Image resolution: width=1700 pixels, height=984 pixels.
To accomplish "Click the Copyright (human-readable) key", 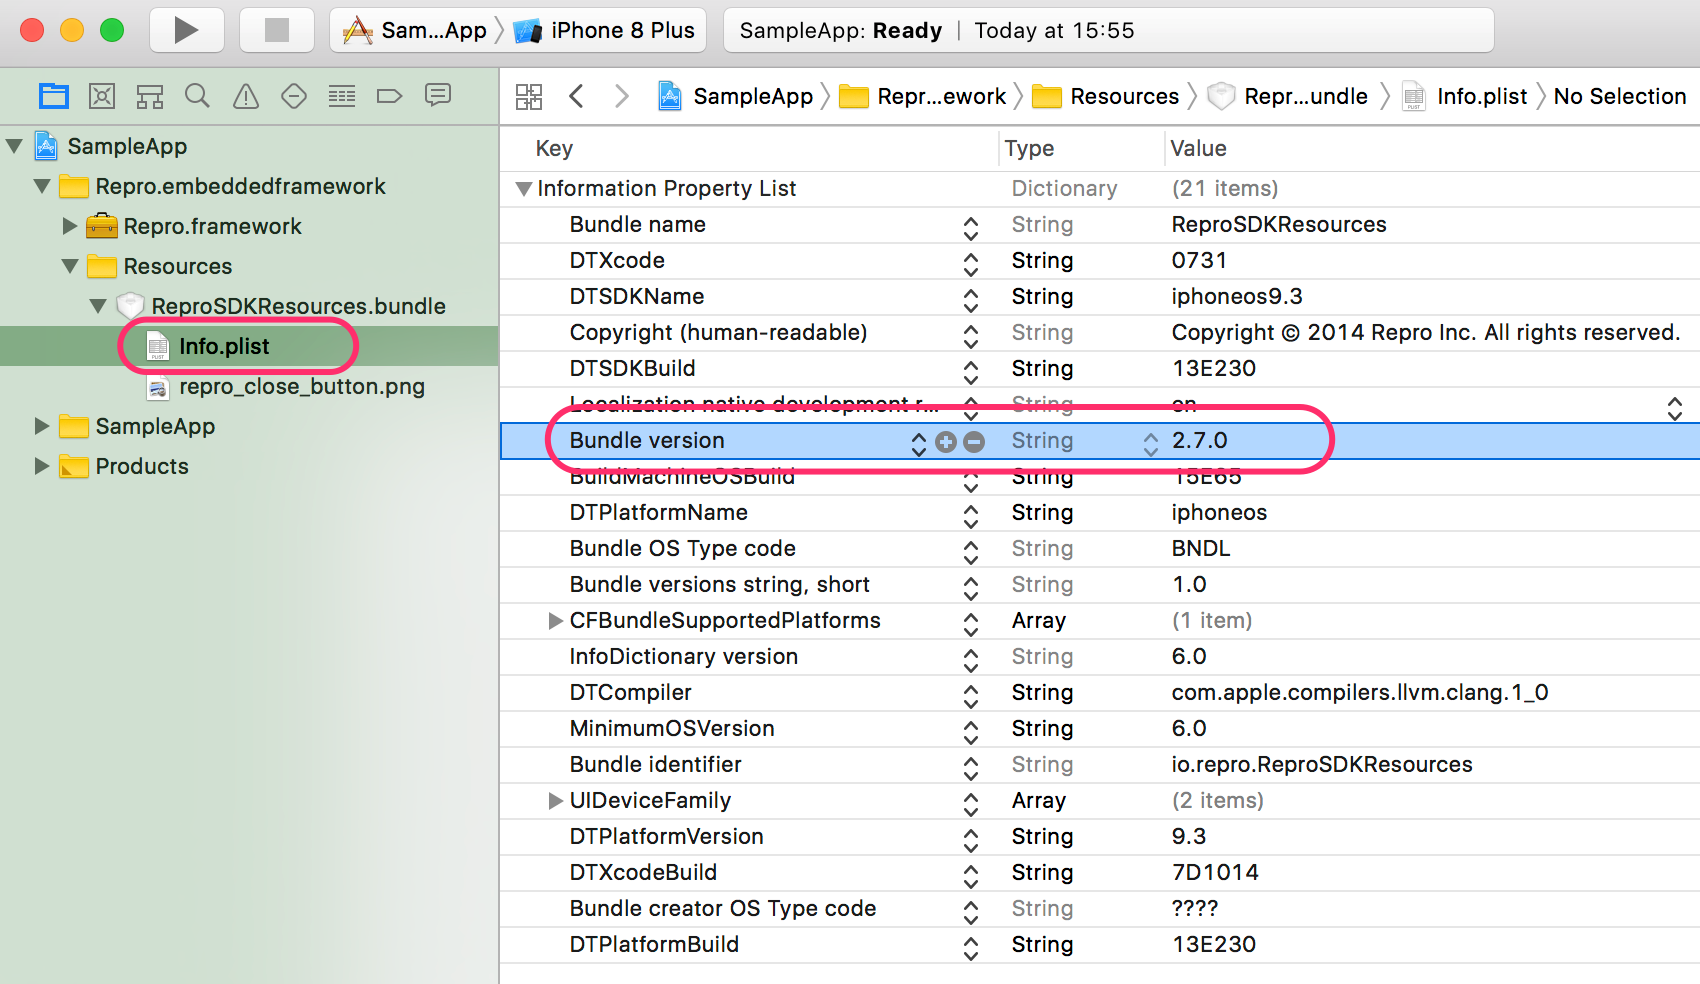I will coord(718,333).
